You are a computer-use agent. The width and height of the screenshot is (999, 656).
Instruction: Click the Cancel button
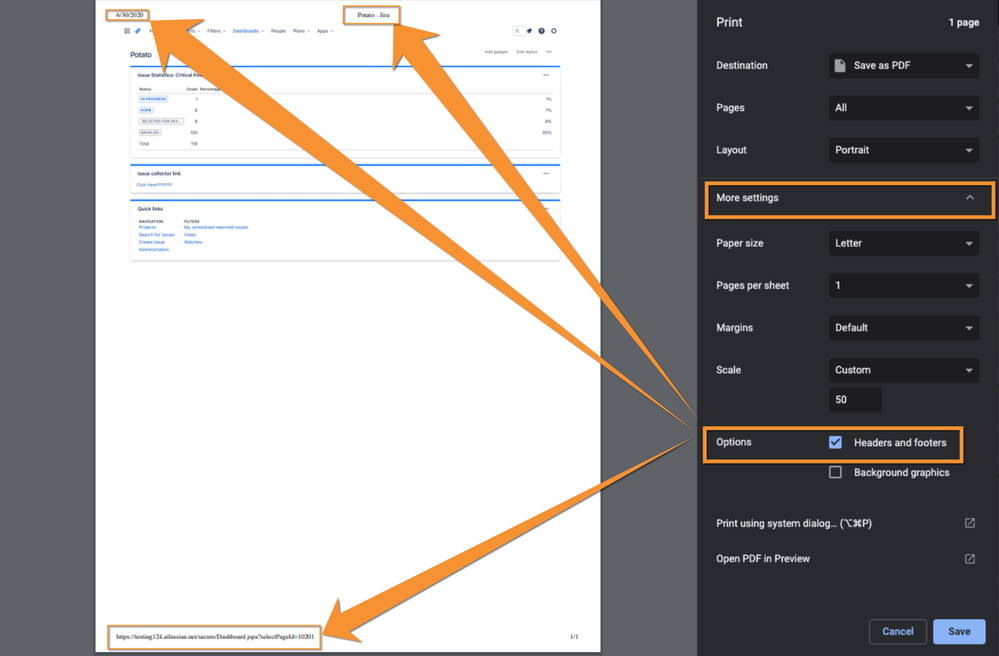tap(897, 631)
